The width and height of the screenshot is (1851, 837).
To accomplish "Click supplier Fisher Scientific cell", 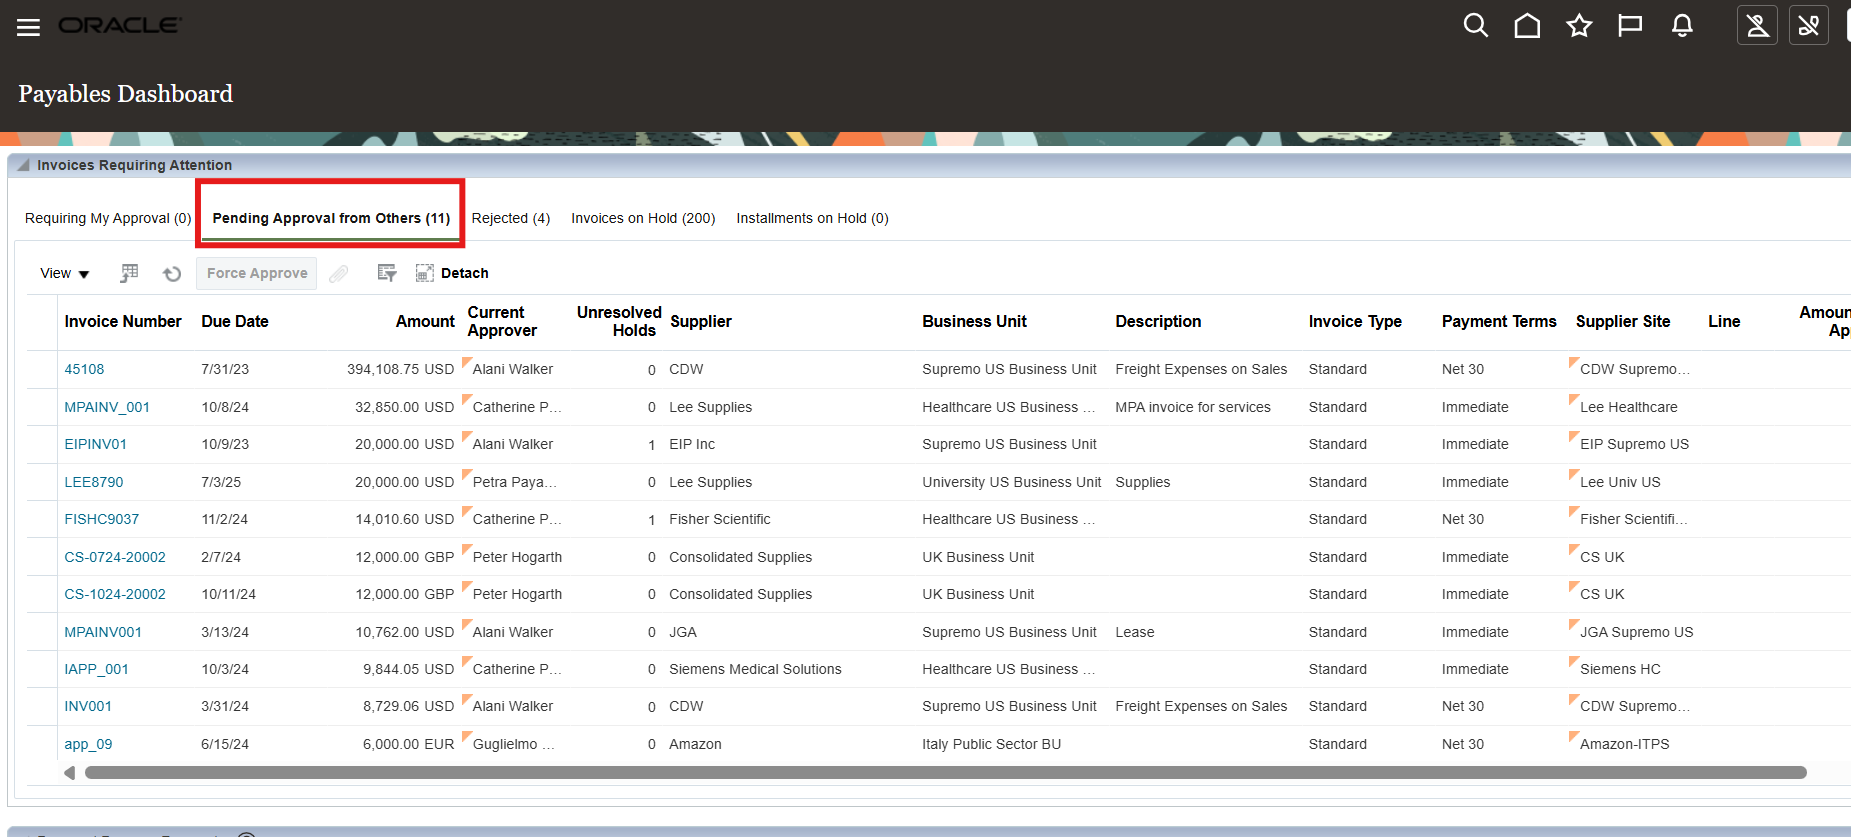I will click(x=720, y=519).
